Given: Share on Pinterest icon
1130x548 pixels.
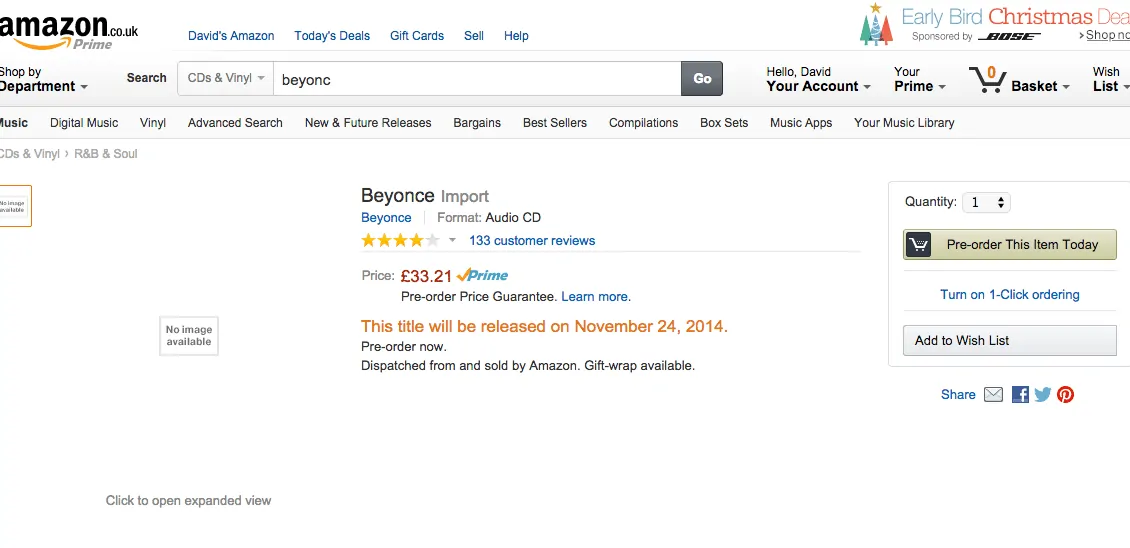Looking at the screenshot, I should (1066, 395).
